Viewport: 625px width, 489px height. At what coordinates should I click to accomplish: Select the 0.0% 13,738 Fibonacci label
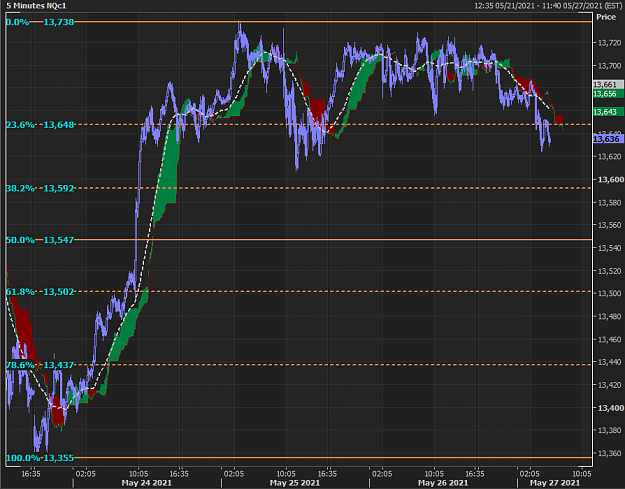click(40, 22)
